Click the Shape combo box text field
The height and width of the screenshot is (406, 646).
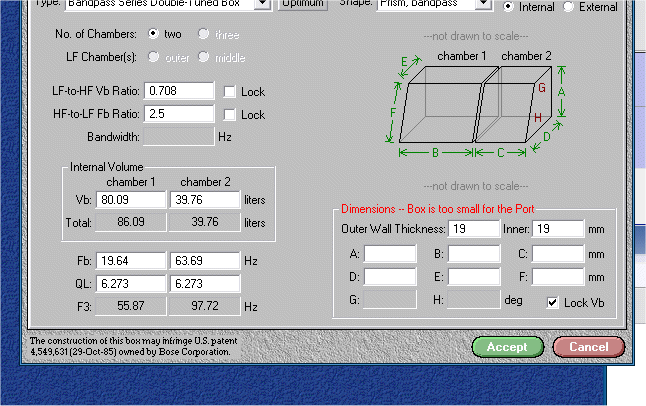[426, 4]
